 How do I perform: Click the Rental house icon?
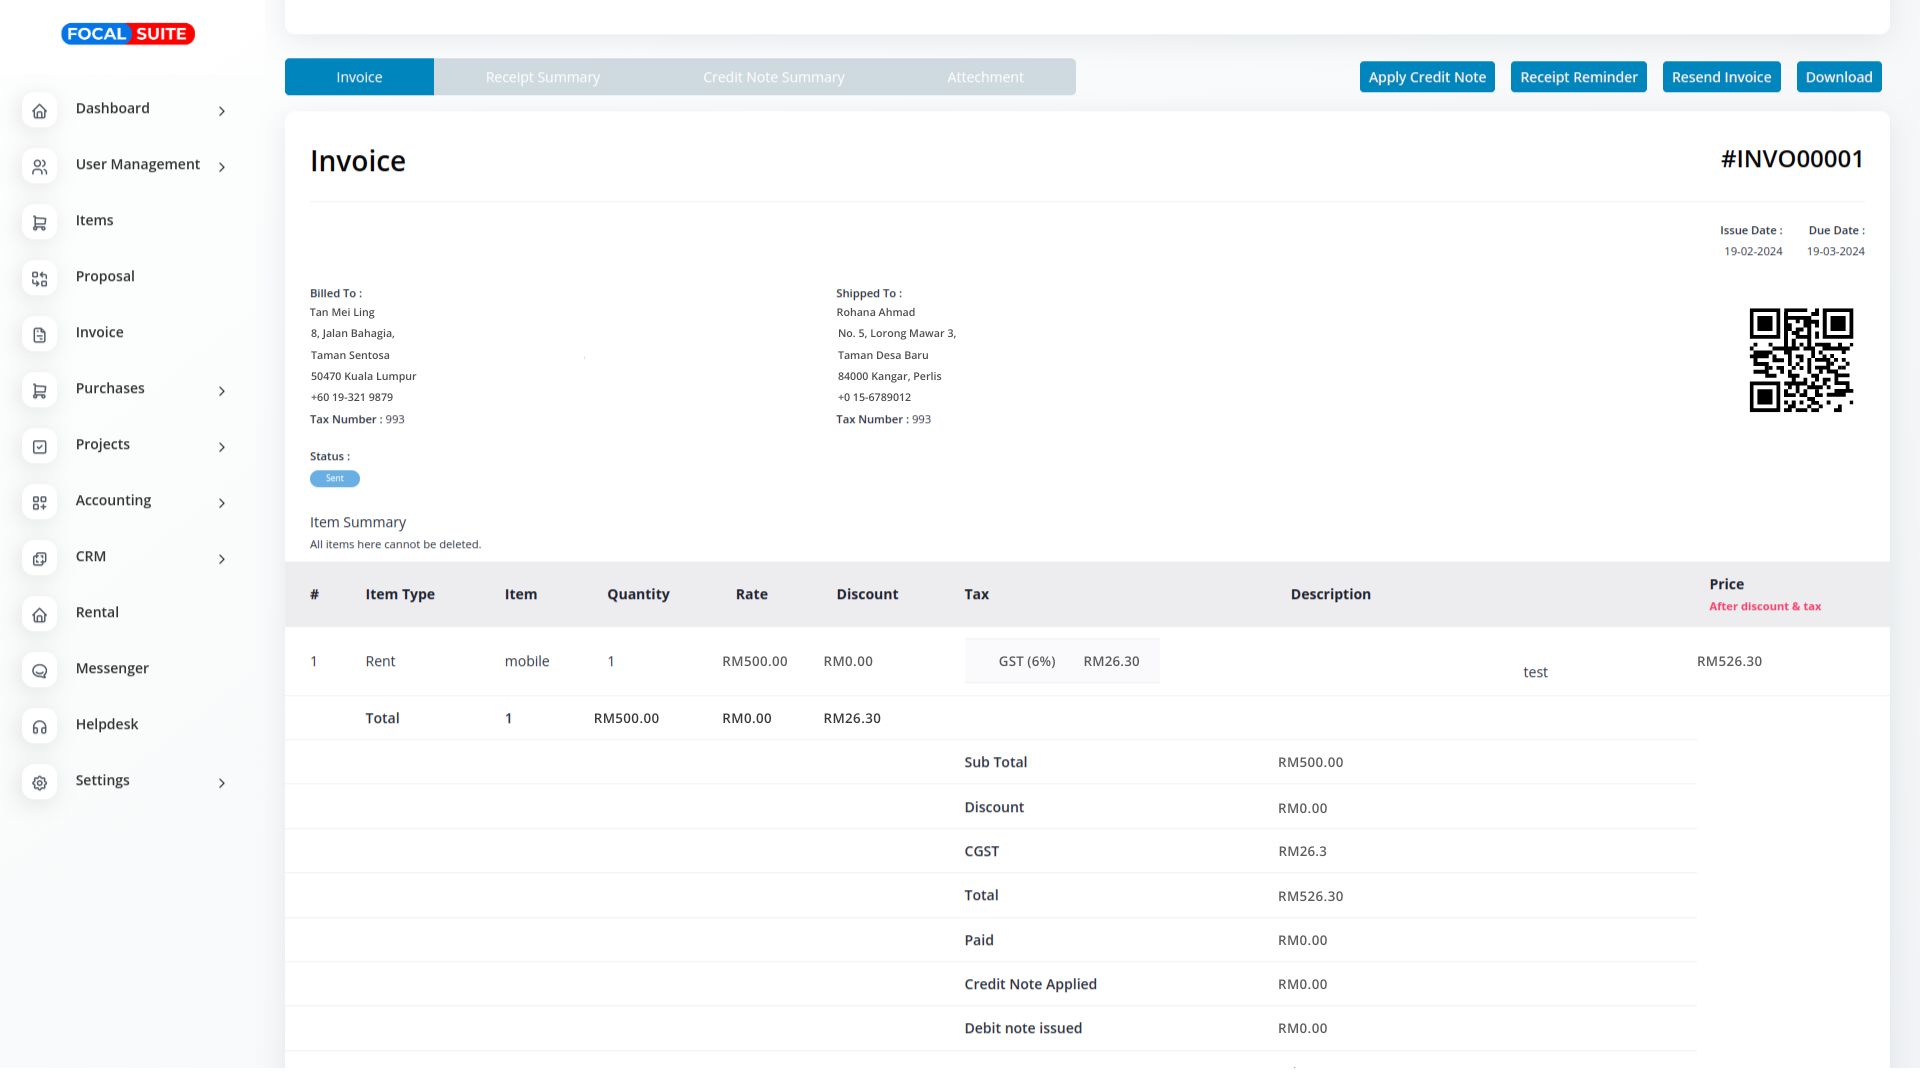[x=39, y=615]
